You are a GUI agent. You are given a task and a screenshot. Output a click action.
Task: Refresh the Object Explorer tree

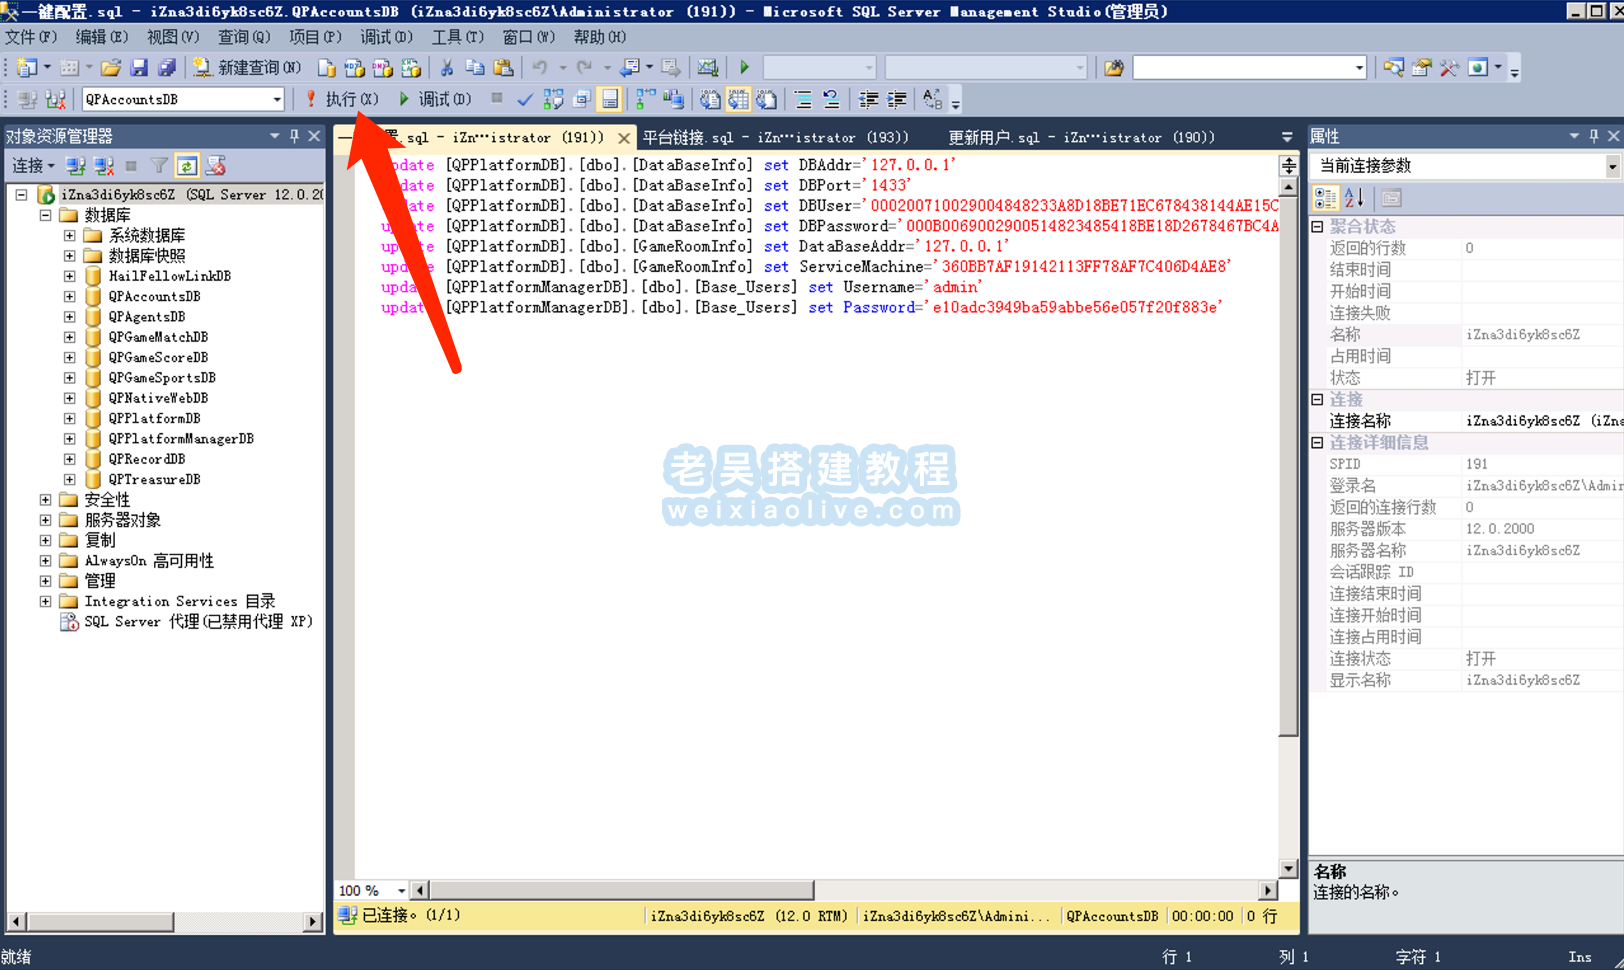point(187,165)
